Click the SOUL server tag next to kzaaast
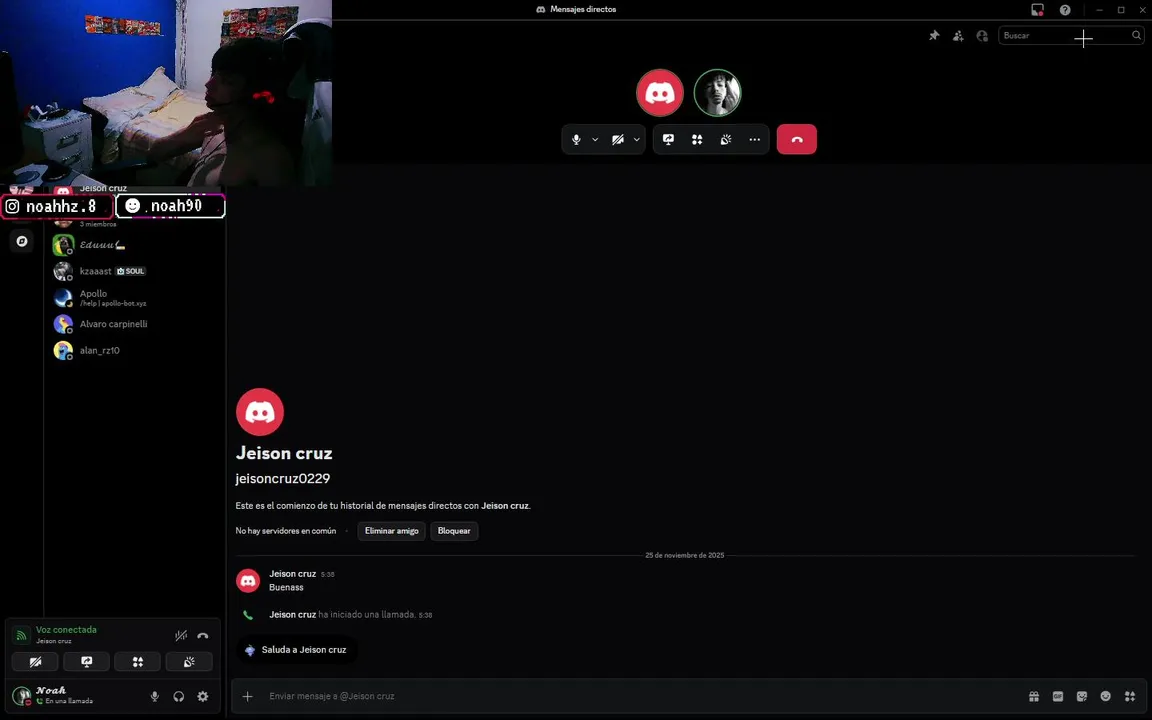 click(131, 271)
